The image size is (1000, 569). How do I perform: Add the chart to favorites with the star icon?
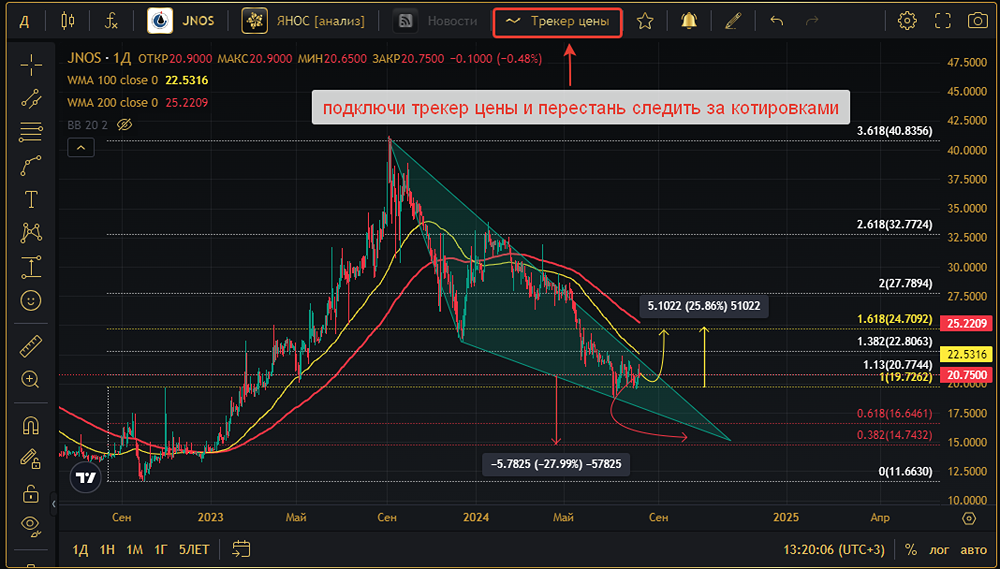coord(645,21)
